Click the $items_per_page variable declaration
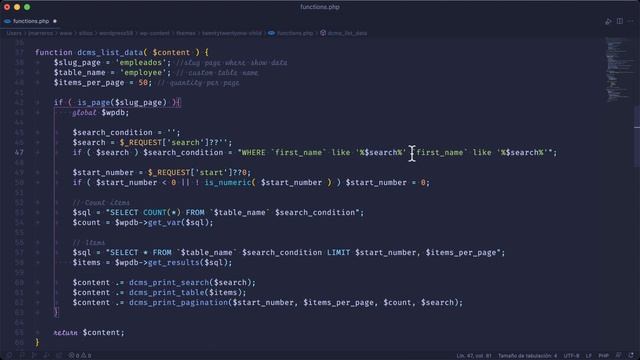Viewport: 640px width, 360px height. click(89, 82)
